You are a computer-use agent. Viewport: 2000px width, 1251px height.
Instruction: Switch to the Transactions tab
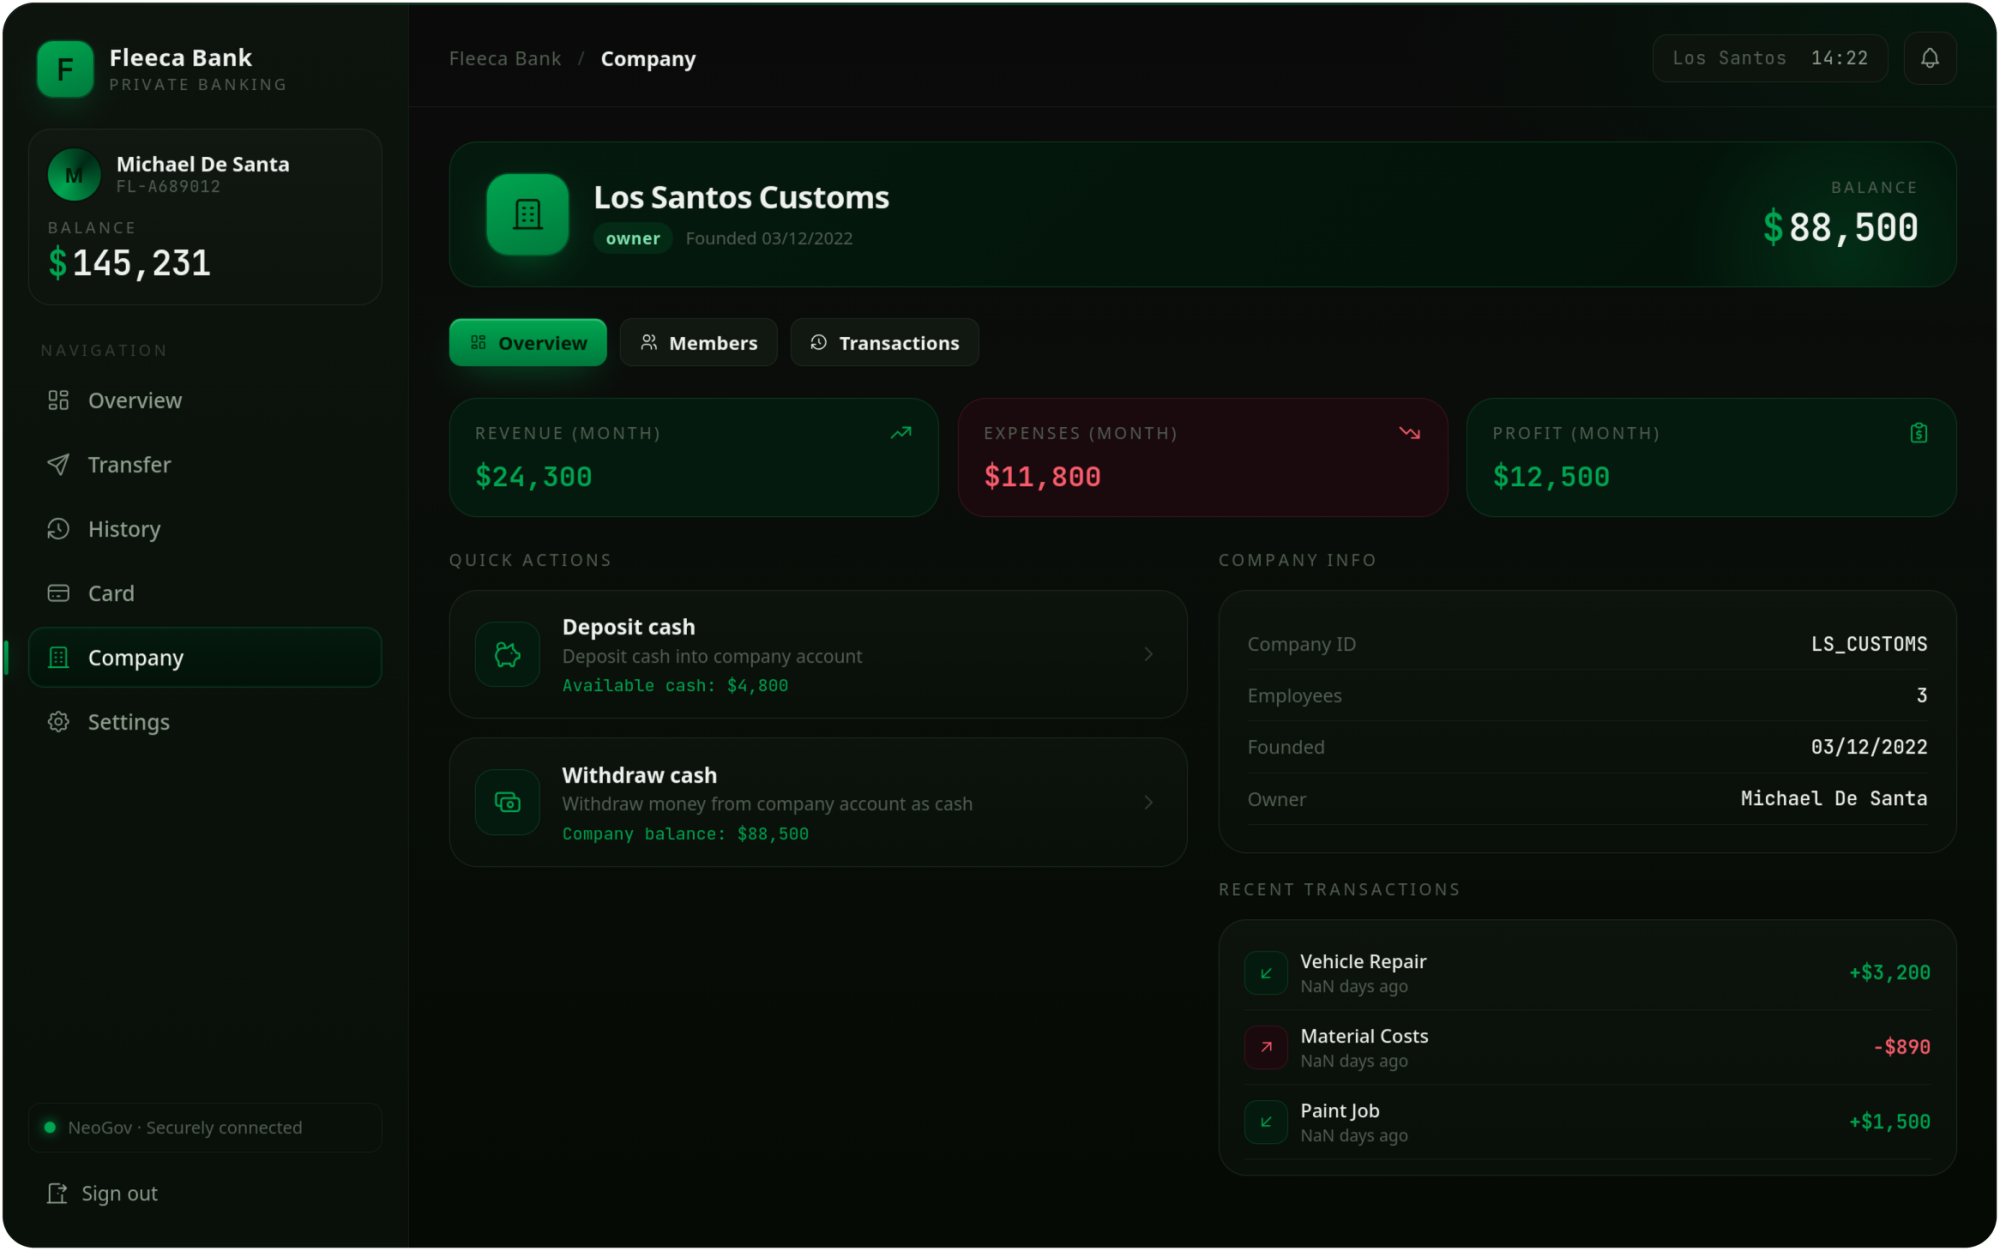(x=884, y=342)
